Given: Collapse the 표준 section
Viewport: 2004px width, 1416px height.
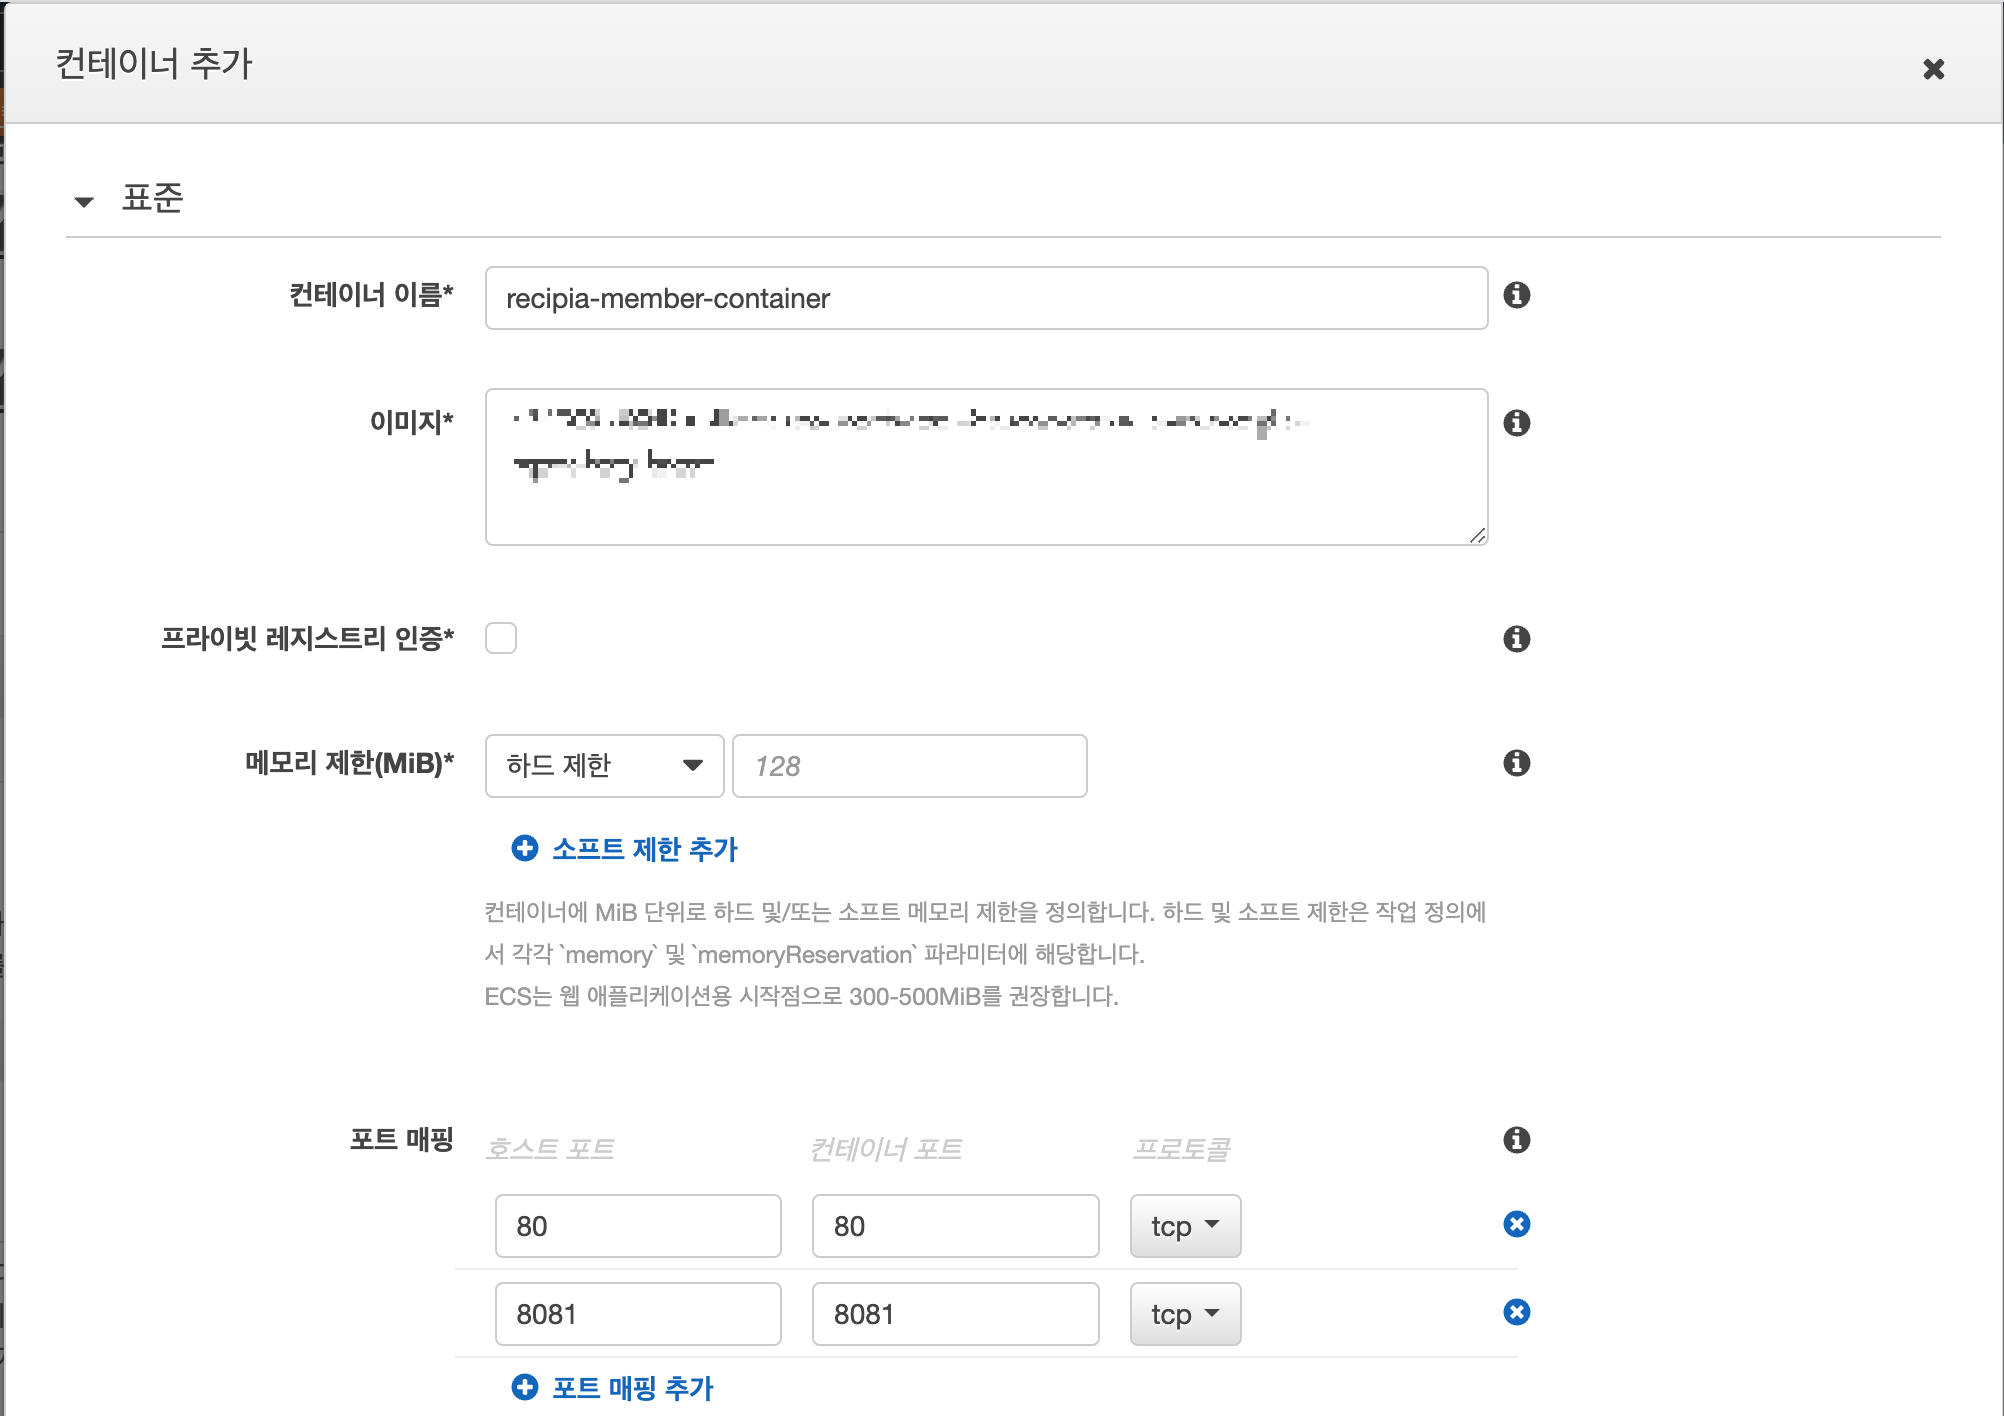Looking at the screenshot, I should [x=84, y=201].
